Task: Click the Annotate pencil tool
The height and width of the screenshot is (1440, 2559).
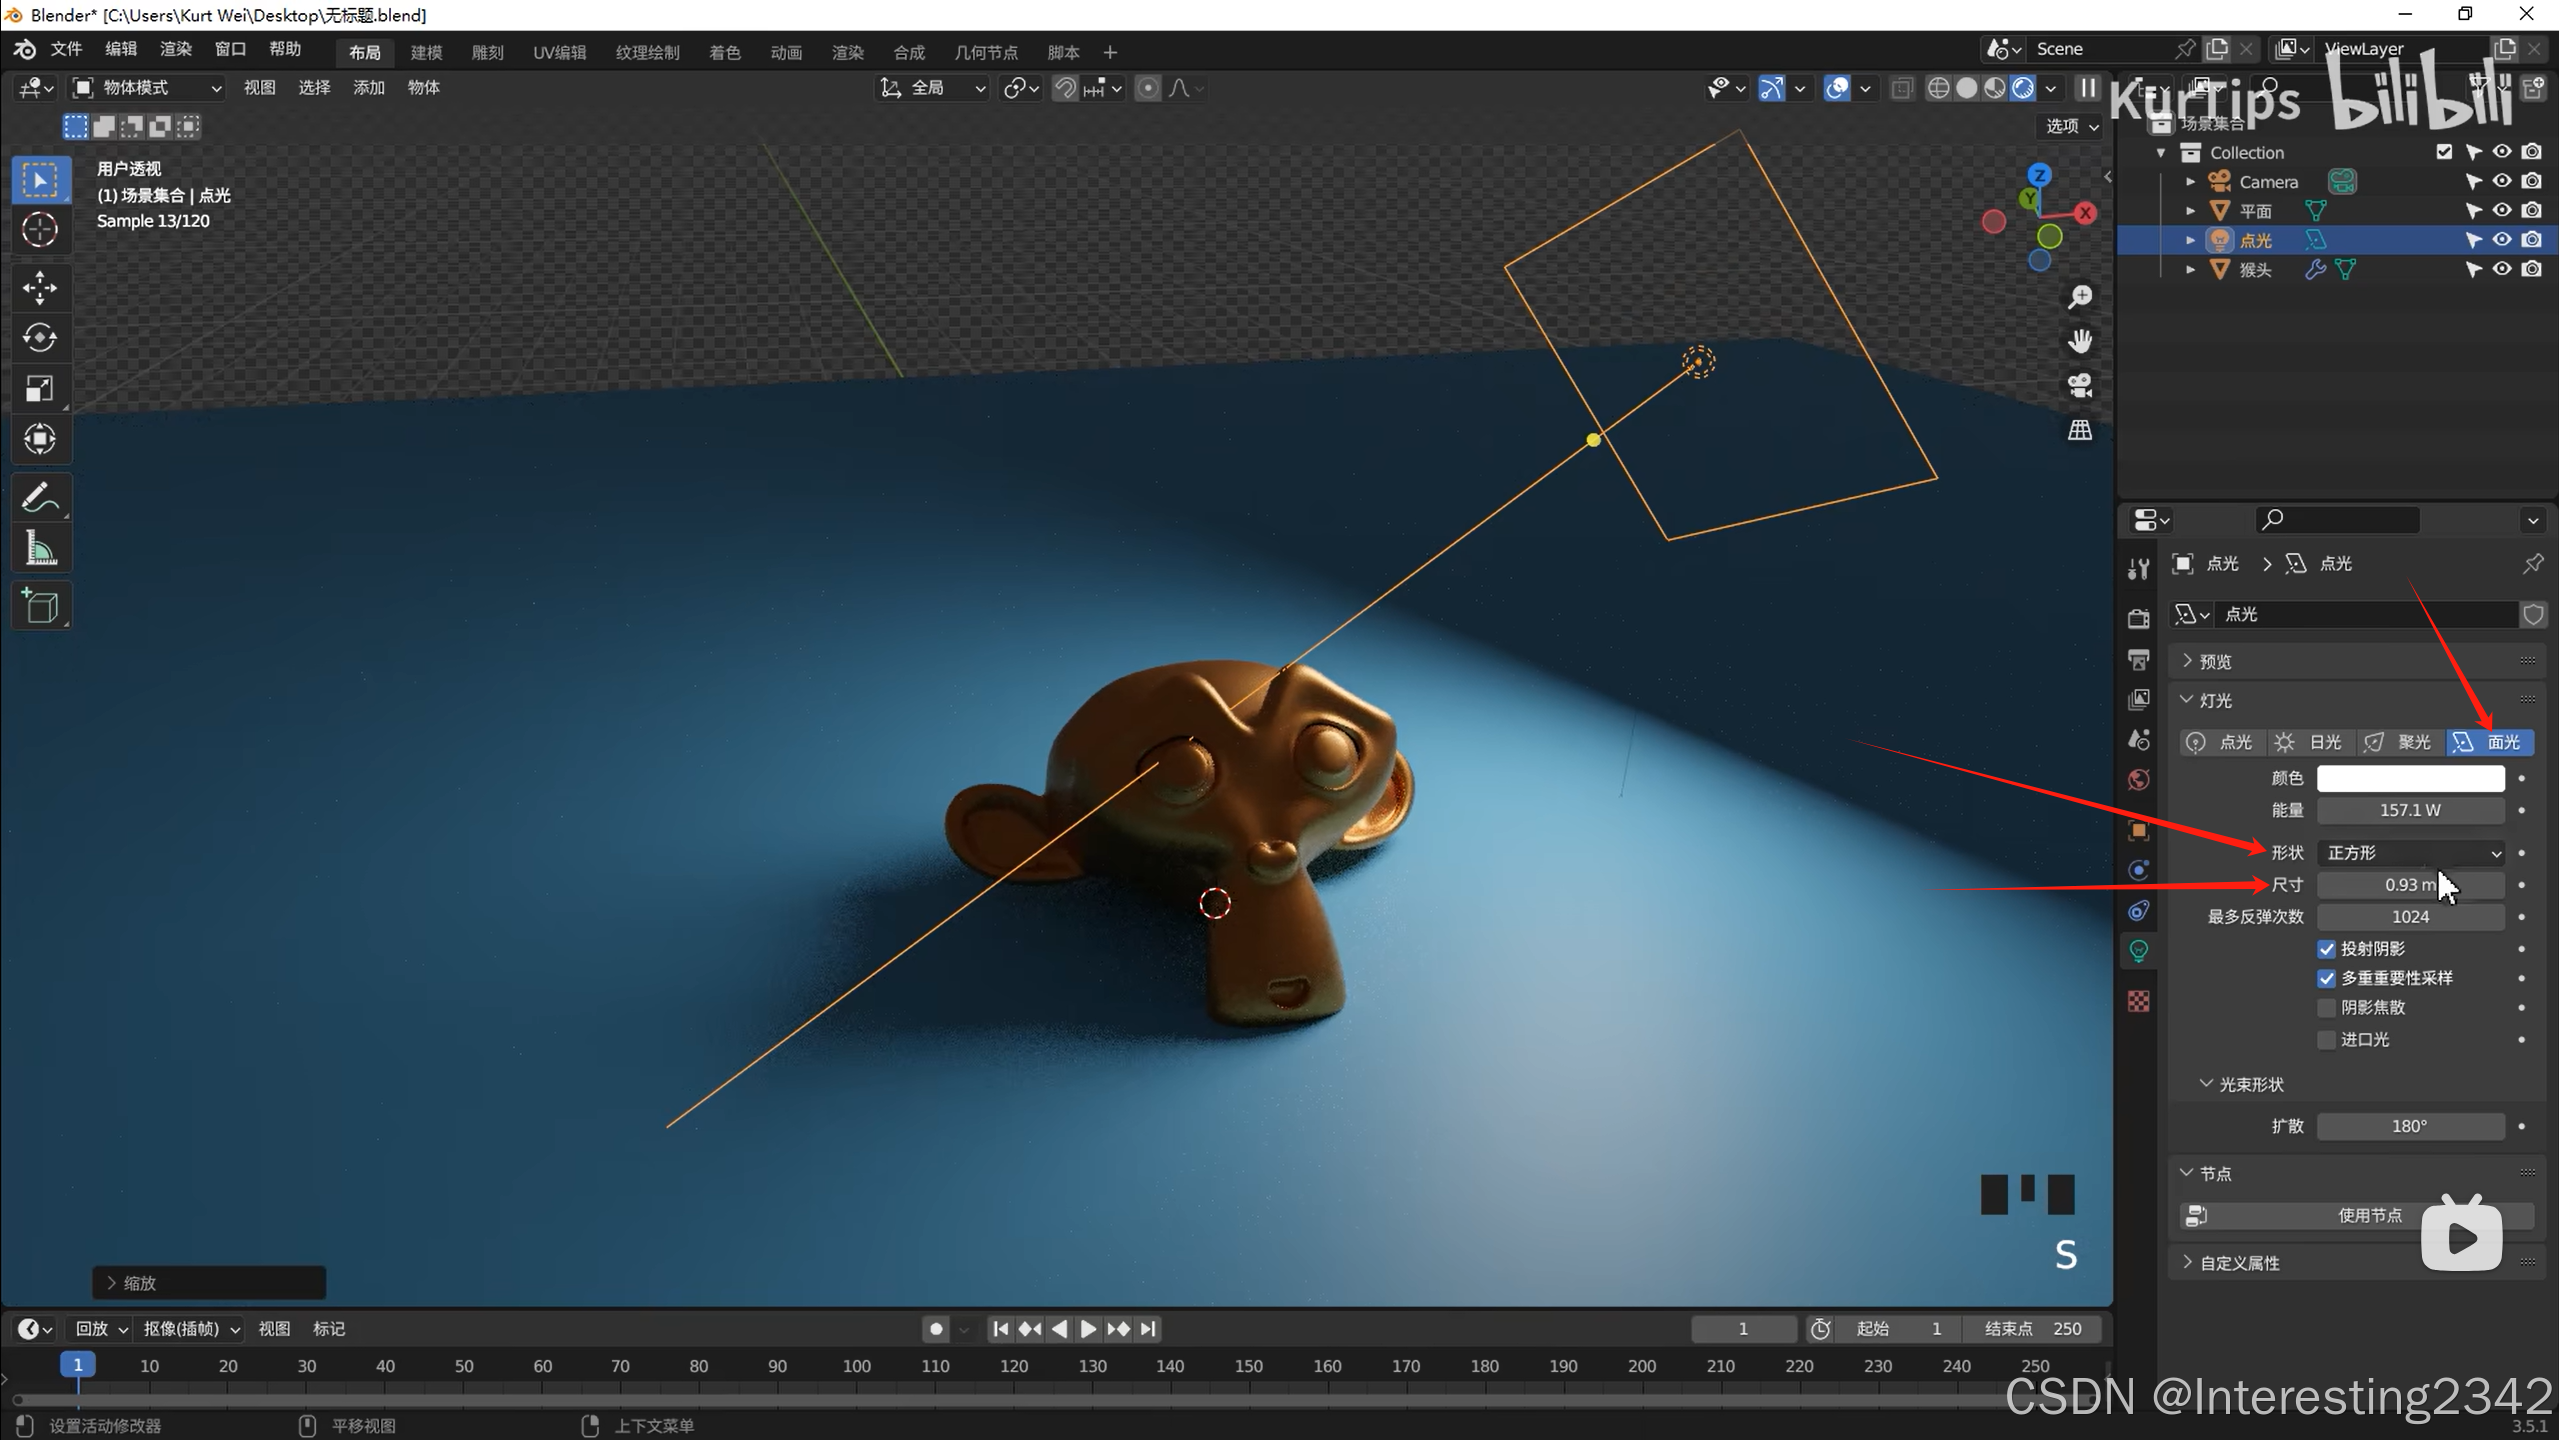Action: (40, 497)
